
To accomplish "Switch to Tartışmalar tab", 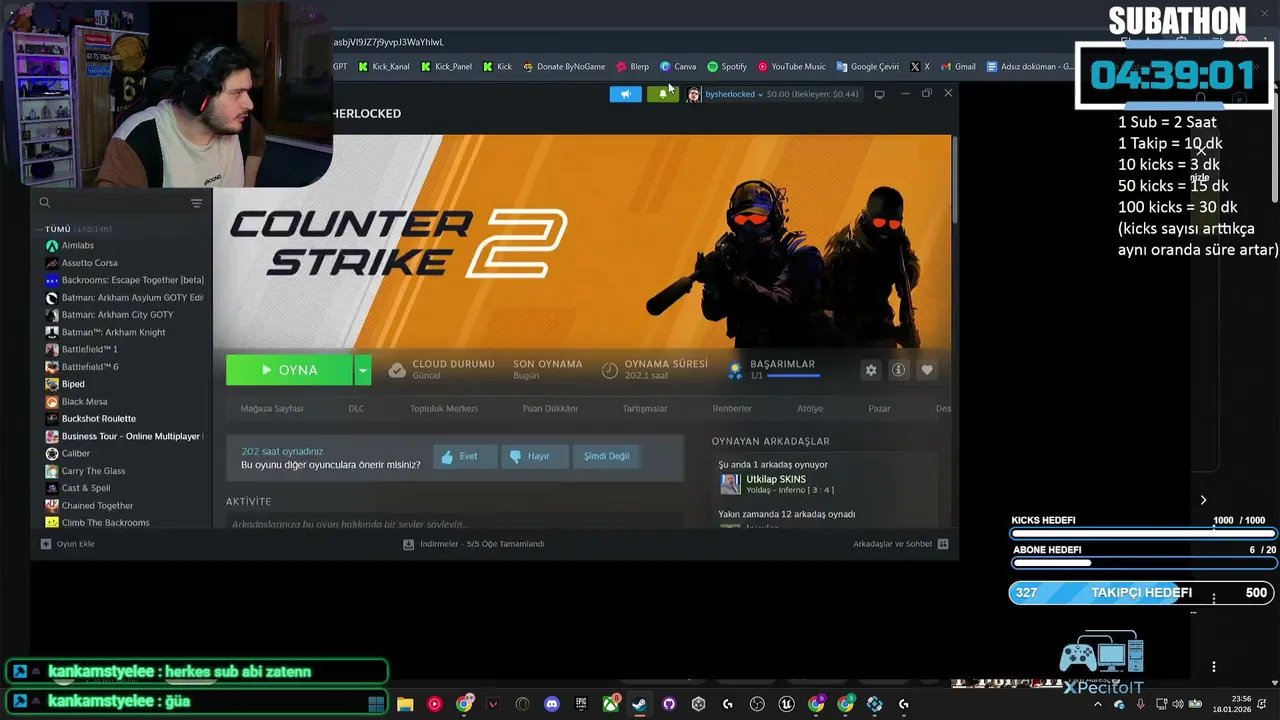I will coord(645,408).
